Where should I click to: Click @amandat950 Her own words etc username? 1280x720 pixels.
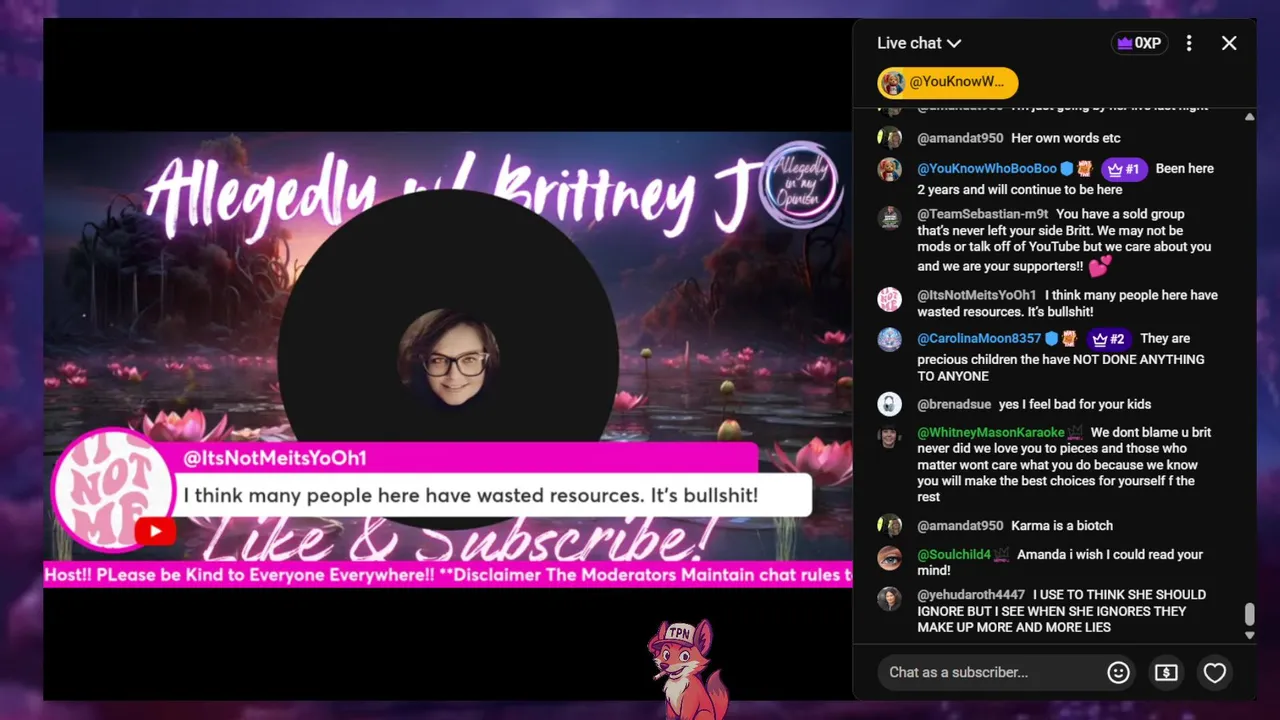[960, 138]
